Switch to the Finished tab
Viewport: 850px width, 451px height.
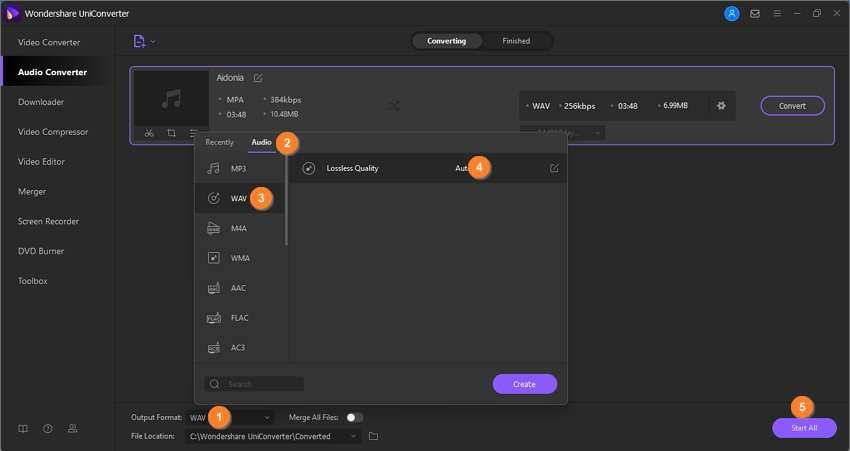tap(516, 41)
